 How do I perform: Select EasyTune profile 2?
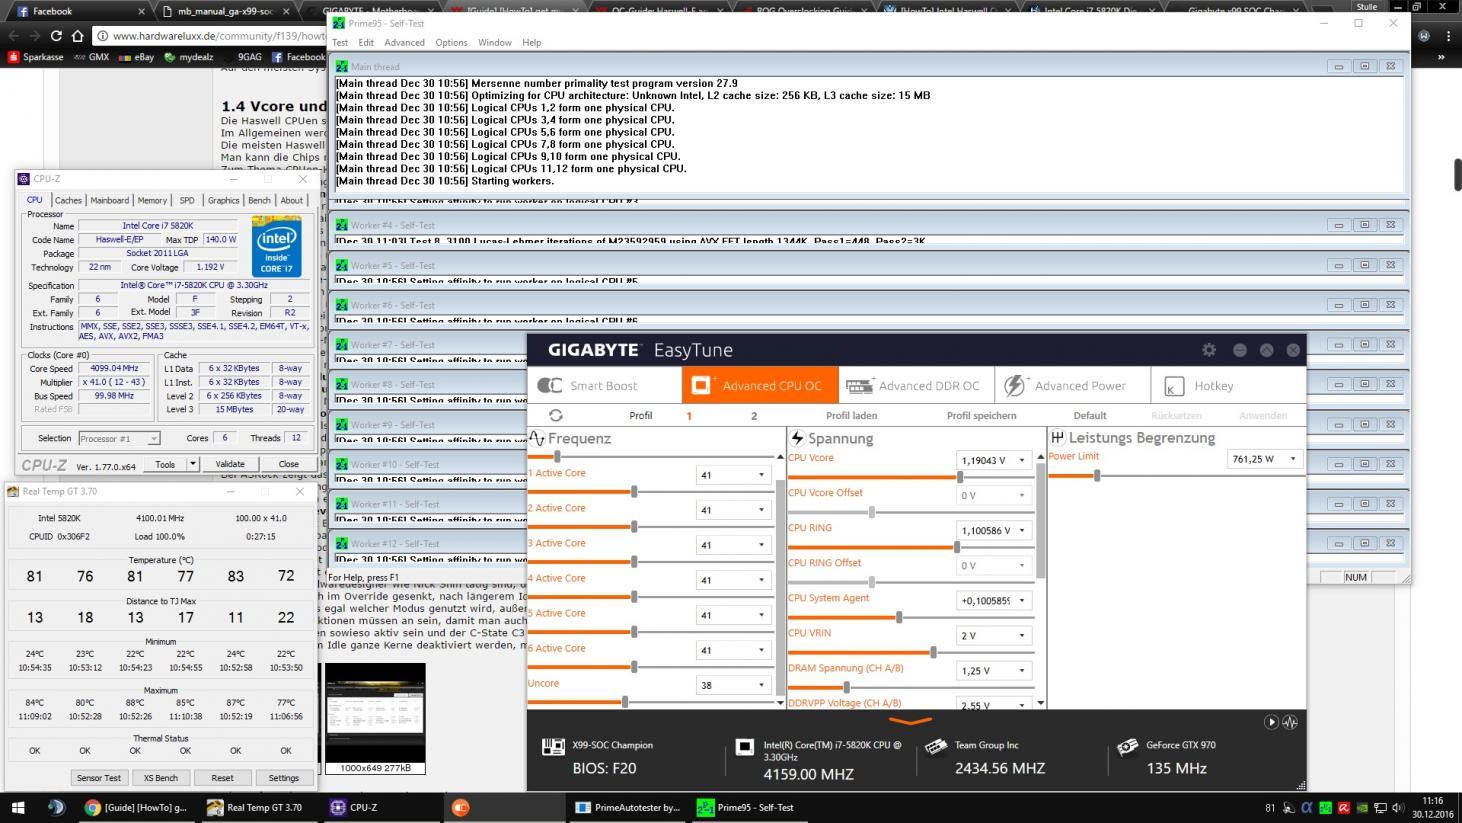(754, 415)
